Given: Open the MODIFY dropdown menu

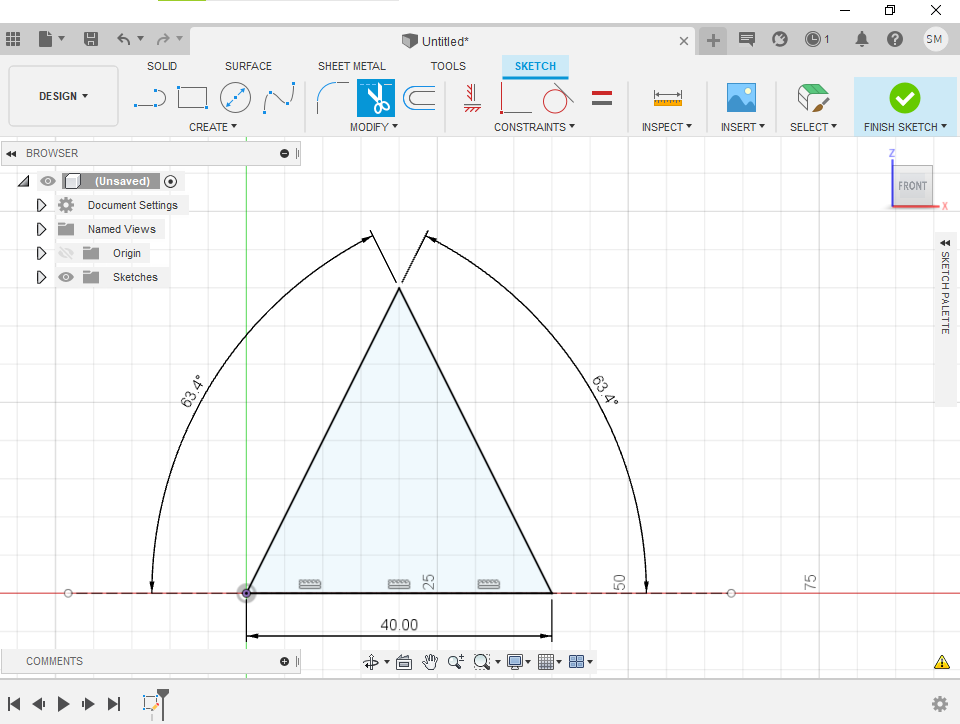Looking at the screenshot, I should point(374,127).
